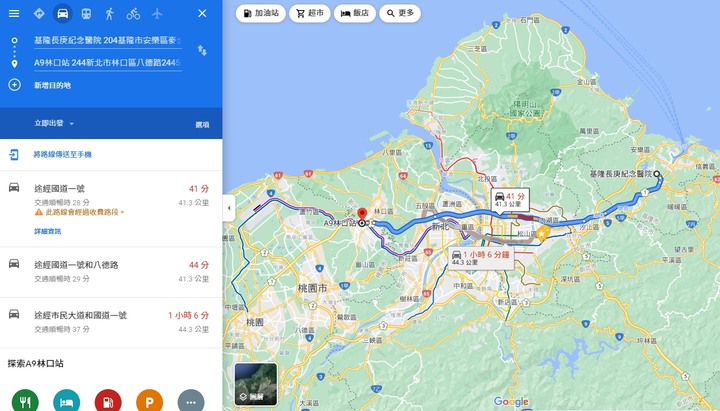Screen dimensions: 720x411
Task: Open the restaurants explore icon
Action: coord(25,400)
